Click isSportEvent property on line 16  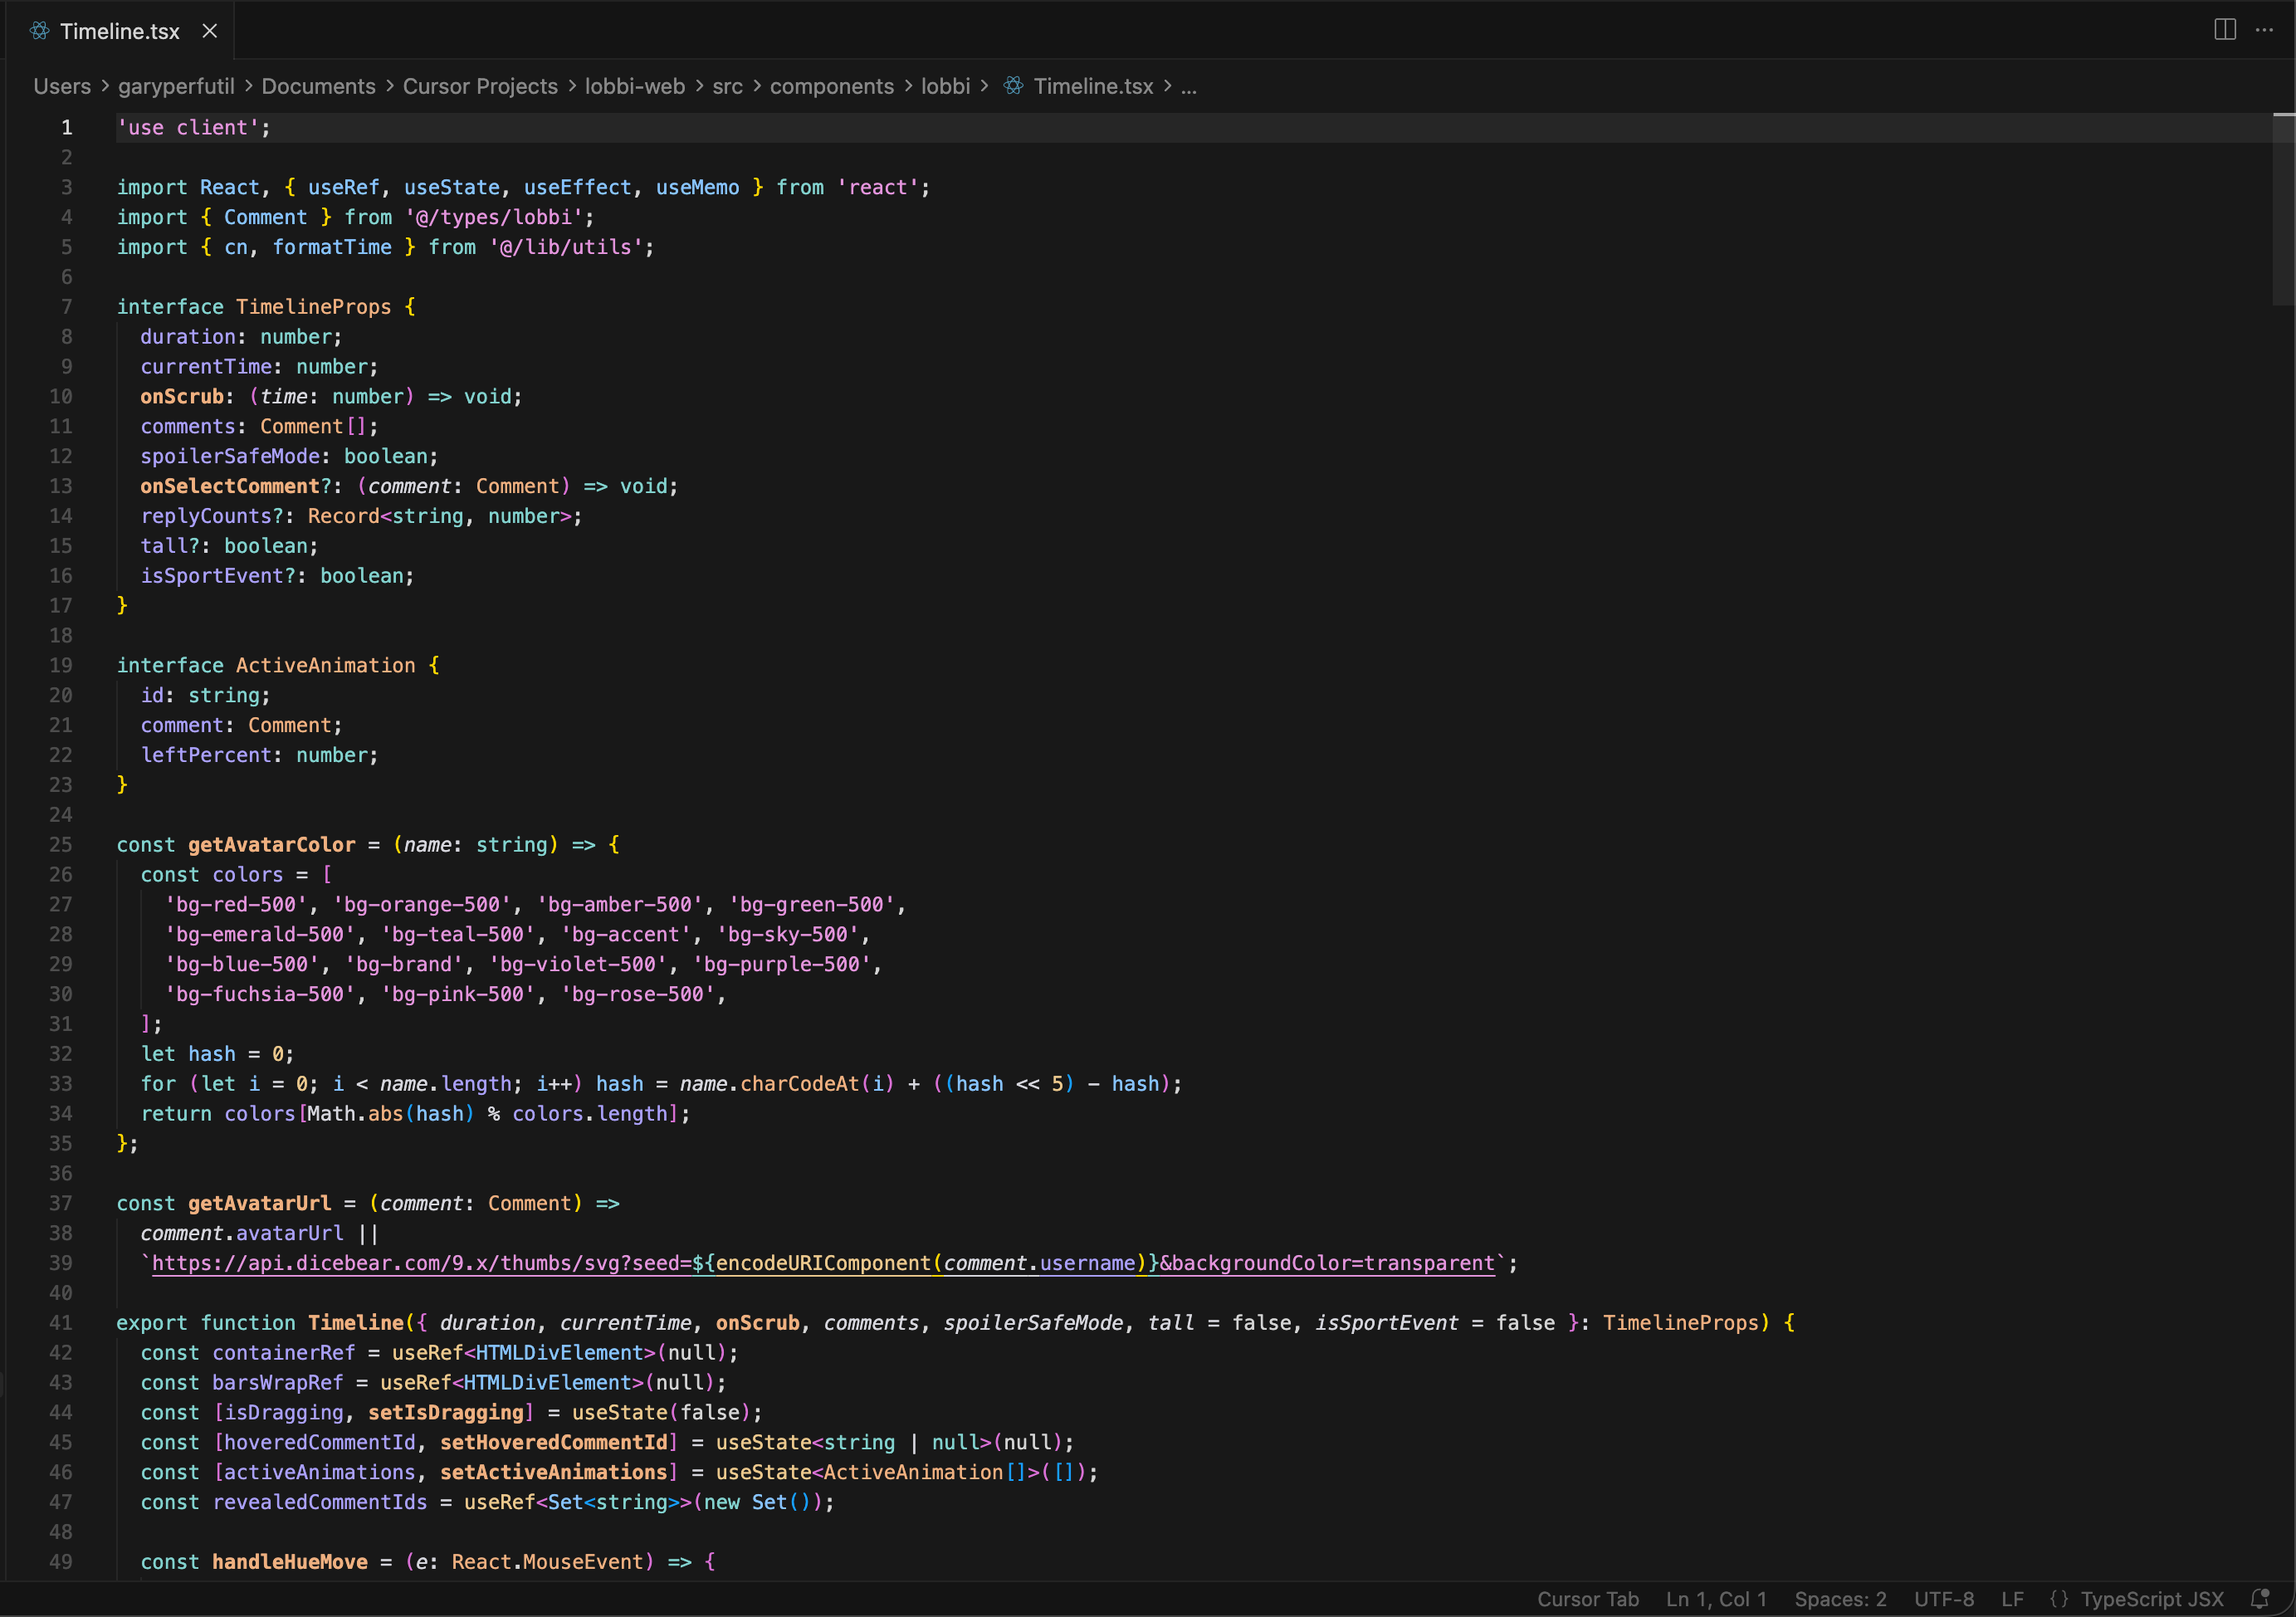coord(212,576)
